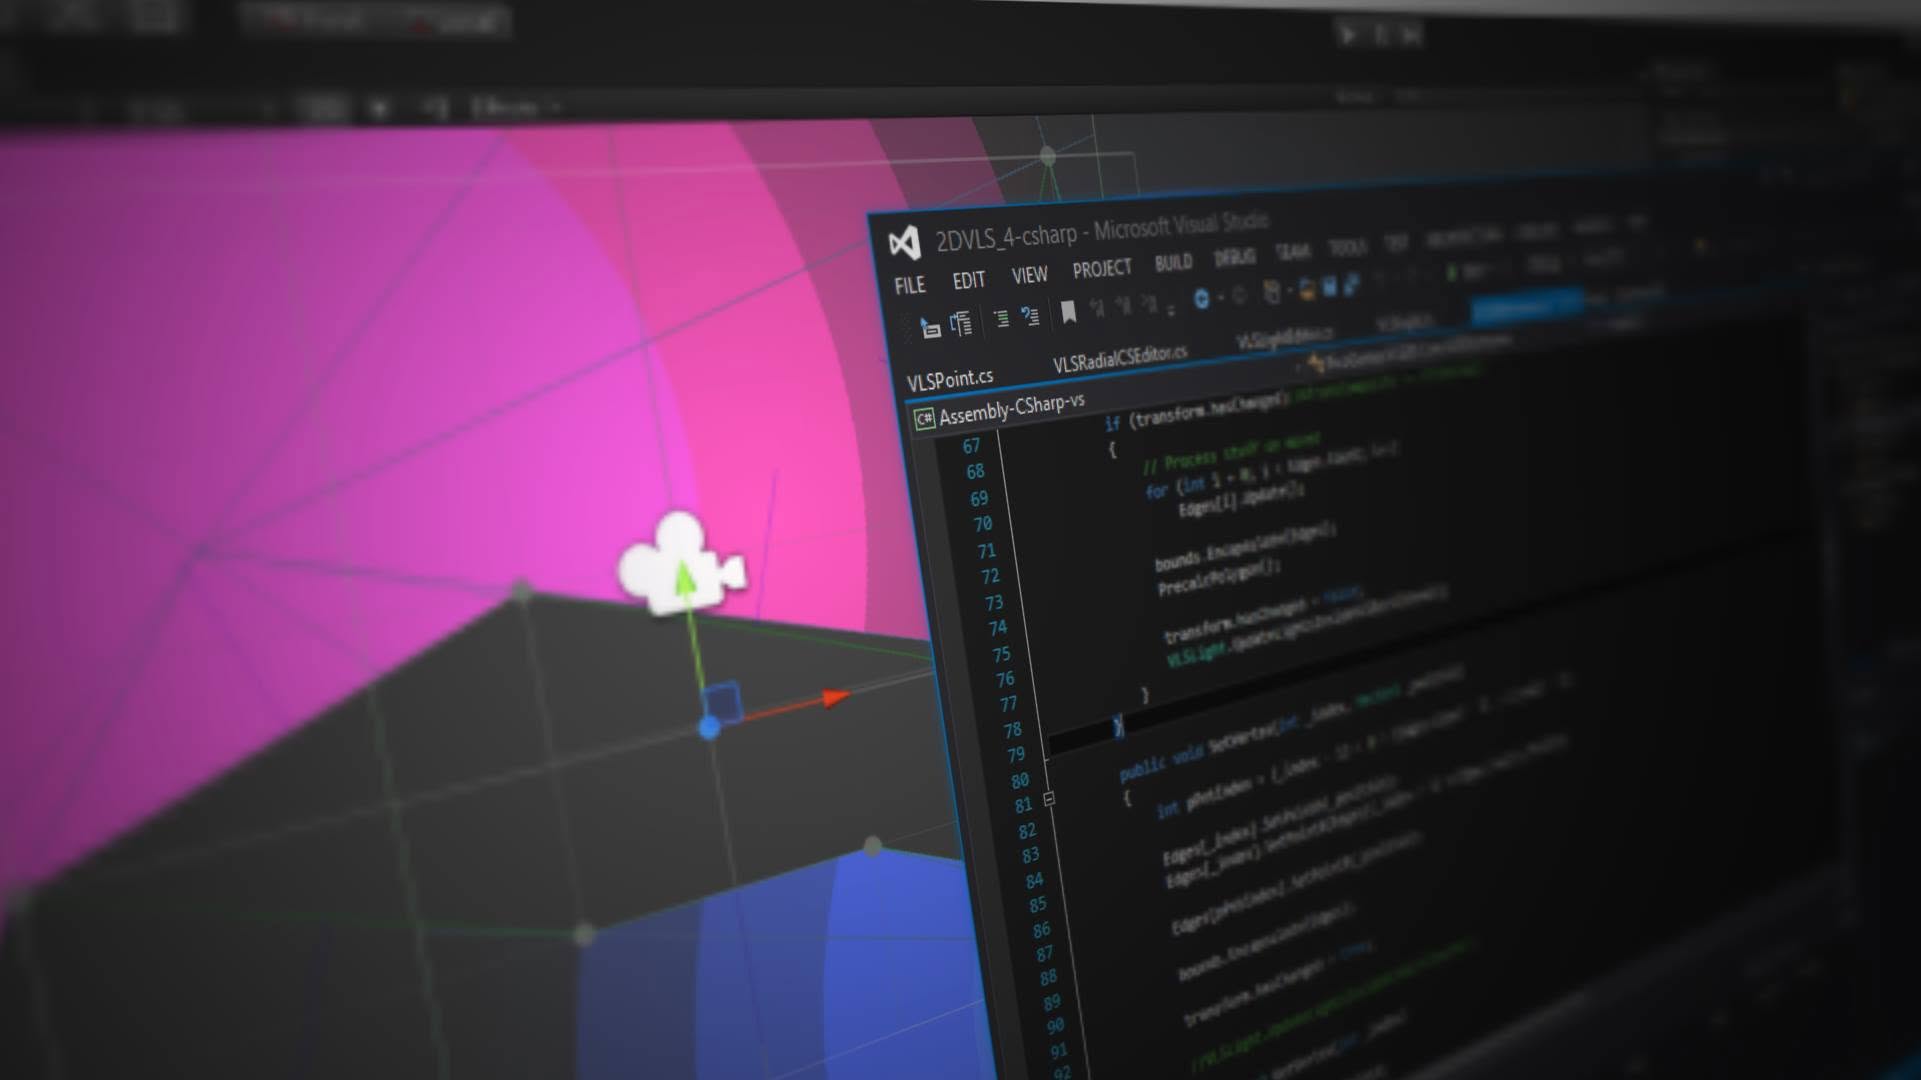Click the New Project toolbar icon
Screen dimensions: 1921x1080
pos(1272,292)
